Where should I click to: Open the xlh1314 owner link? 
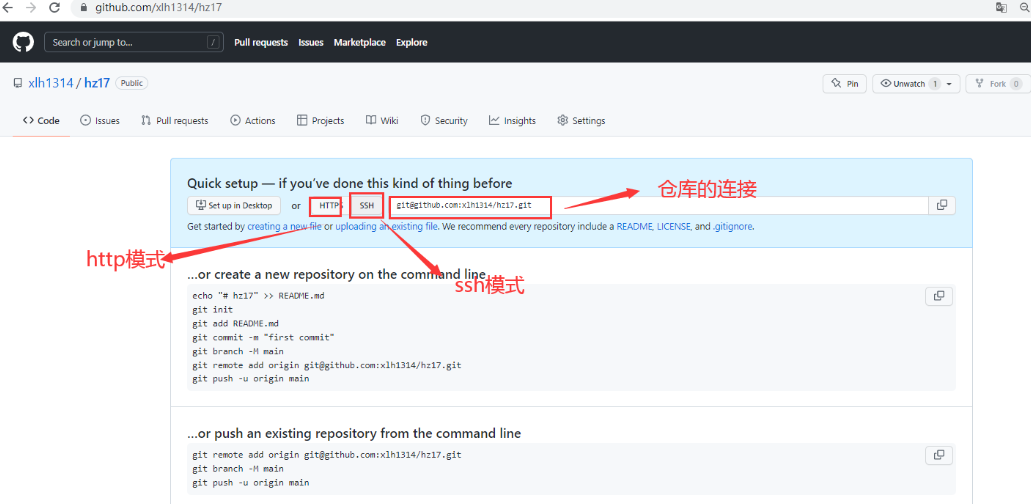51,83
